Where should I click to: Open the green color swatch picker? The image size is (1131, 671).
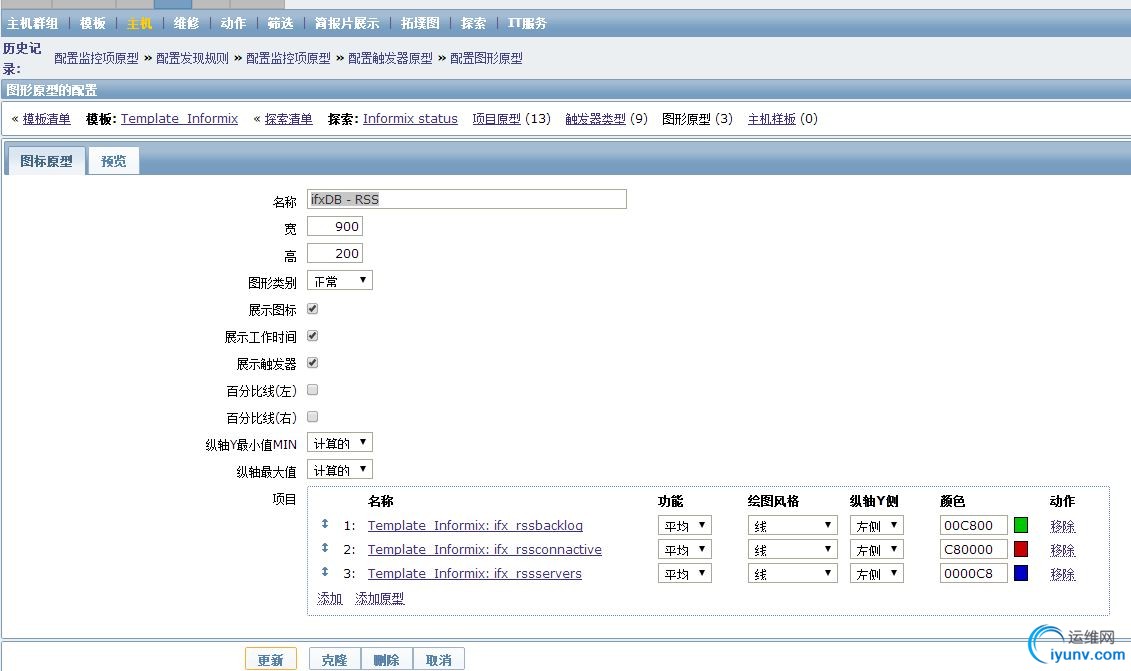coord(1021,525)
